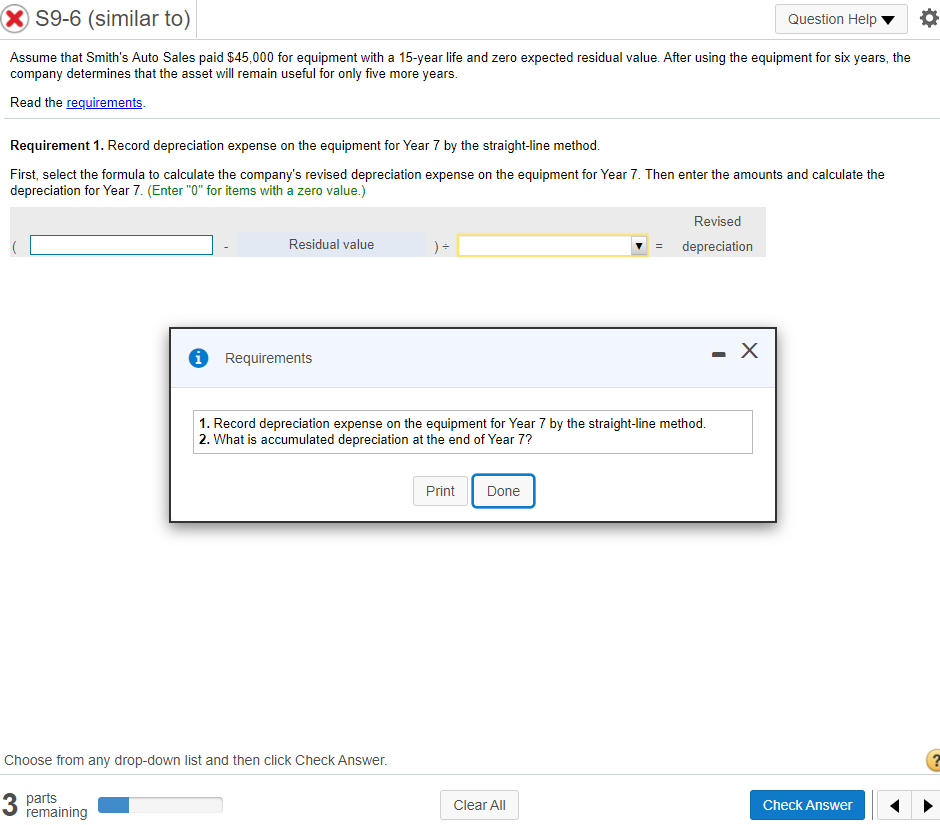Click the "3 parts remaining" label
The width and height of the screenshot is (940, 825).
pyautogui.click(x=45, y=805)
